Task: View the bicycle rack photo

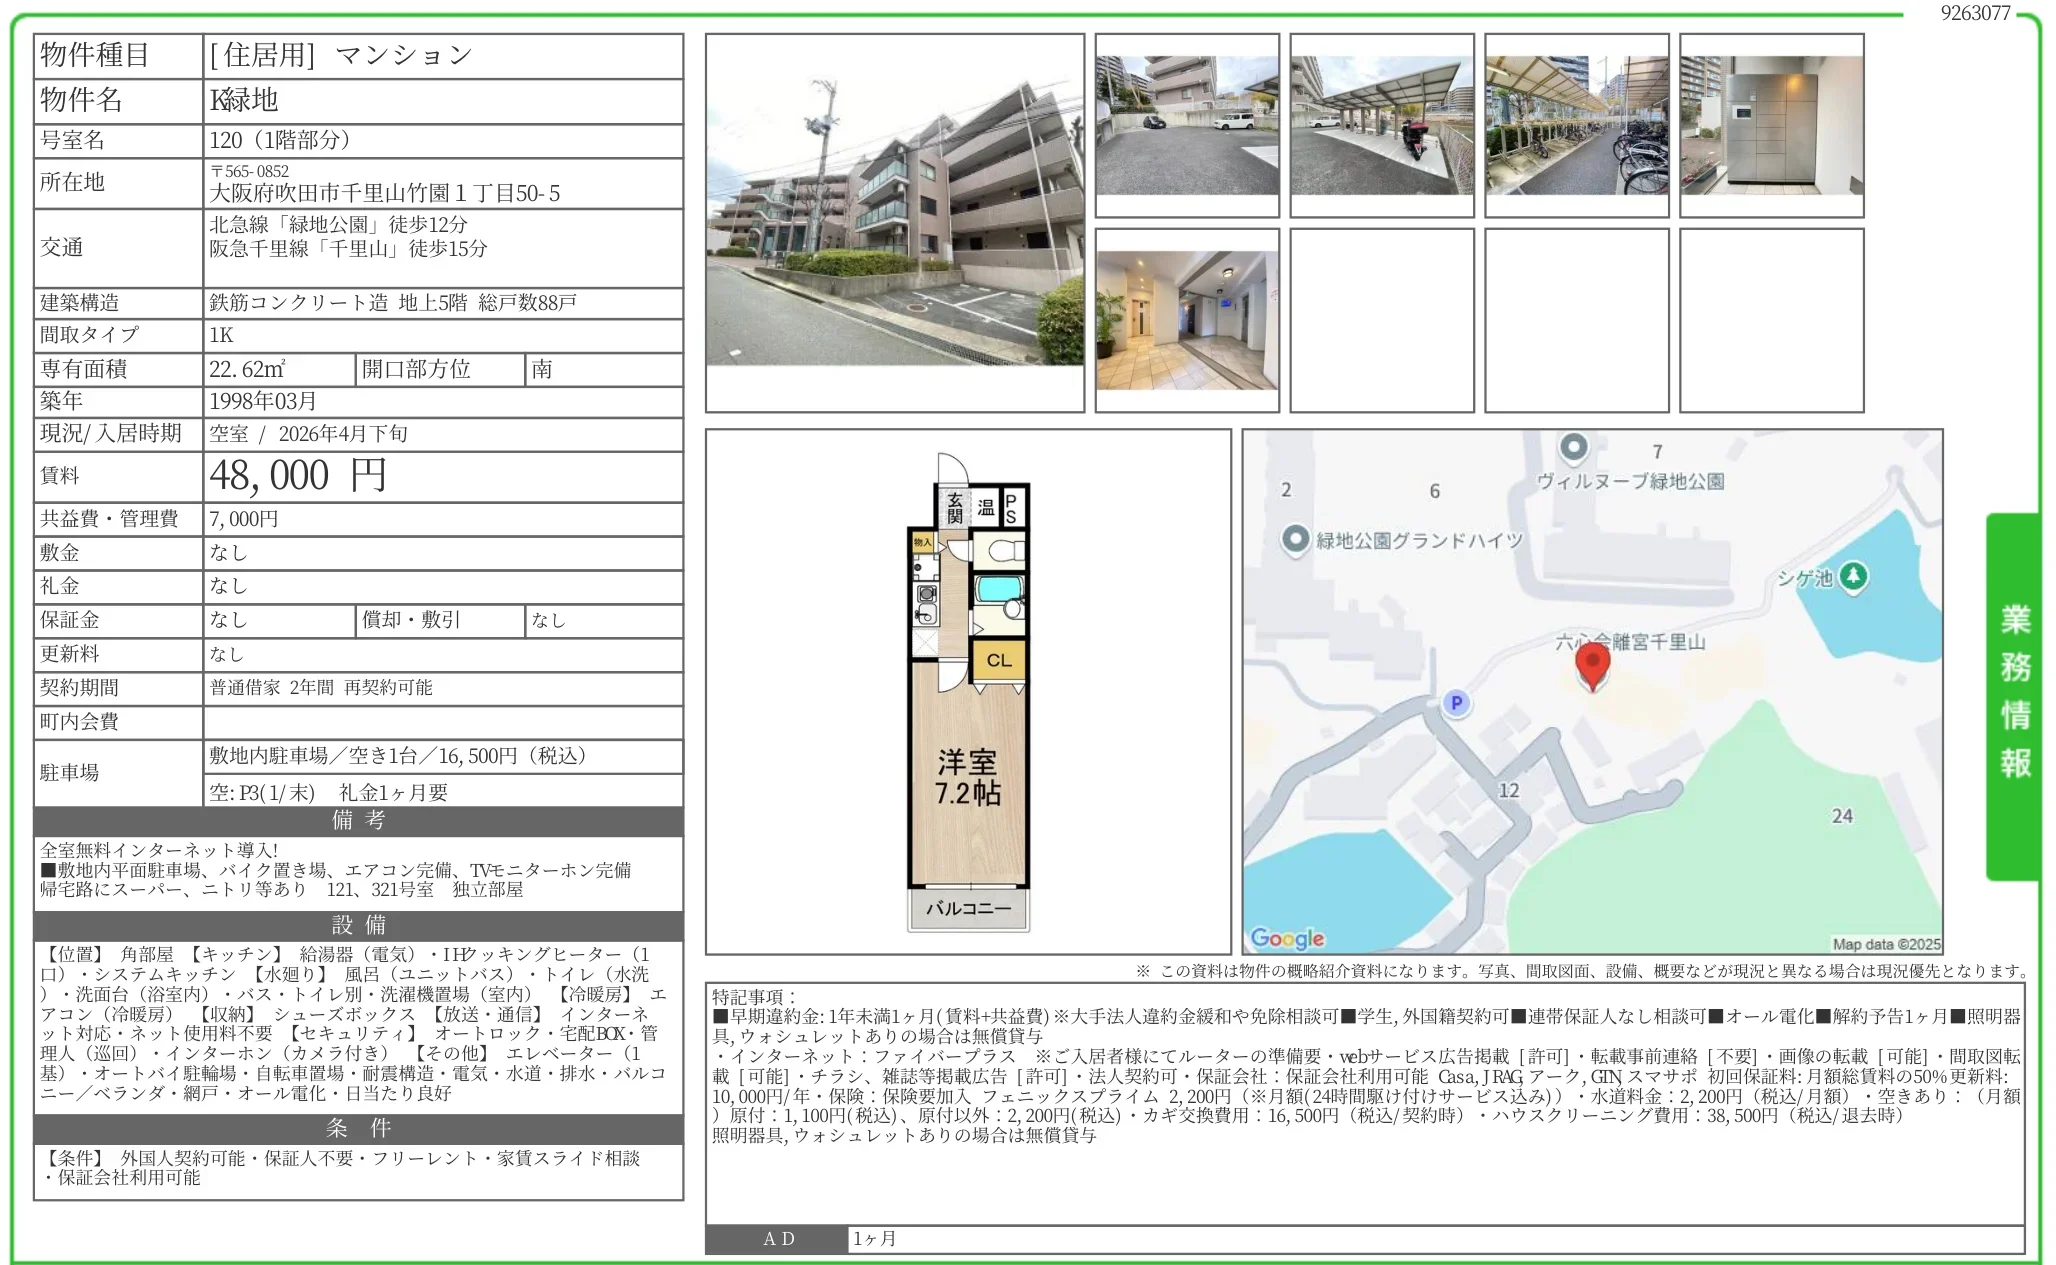Action: click(1576, 124)
